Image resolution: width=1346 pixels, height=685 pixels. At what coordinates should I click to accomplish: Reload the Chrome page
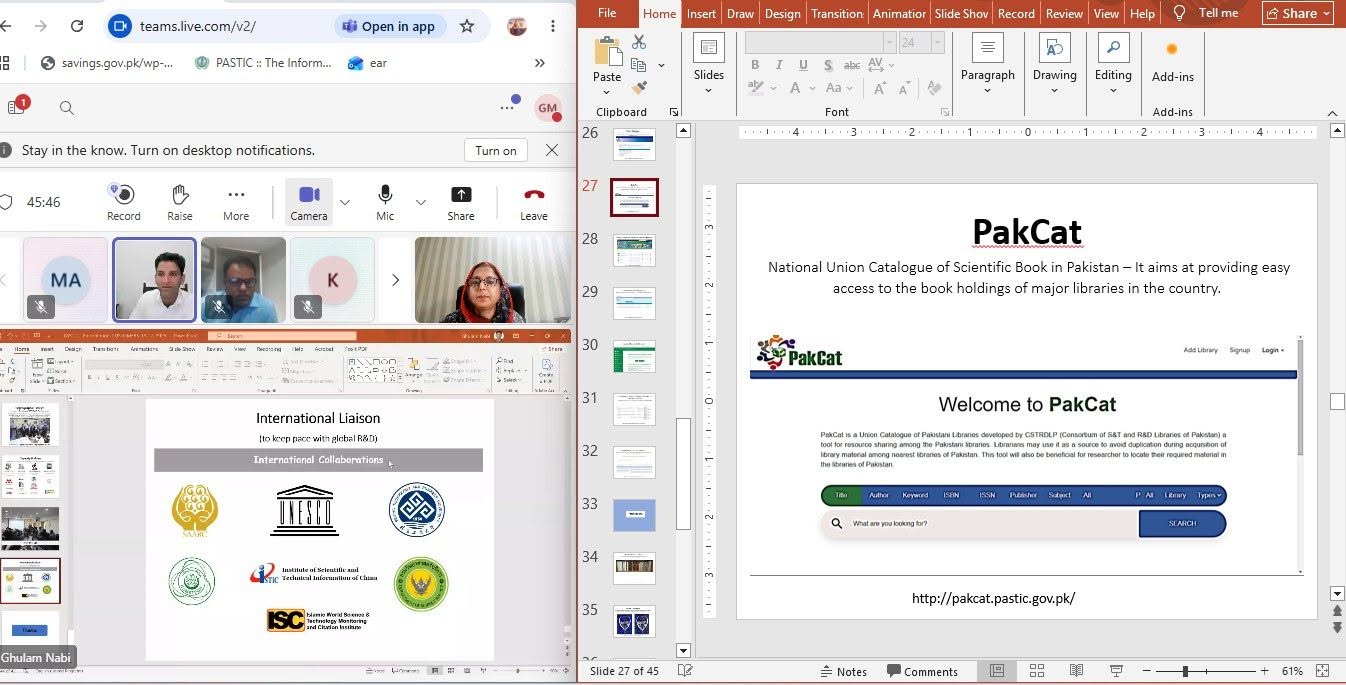coord(78,27)
